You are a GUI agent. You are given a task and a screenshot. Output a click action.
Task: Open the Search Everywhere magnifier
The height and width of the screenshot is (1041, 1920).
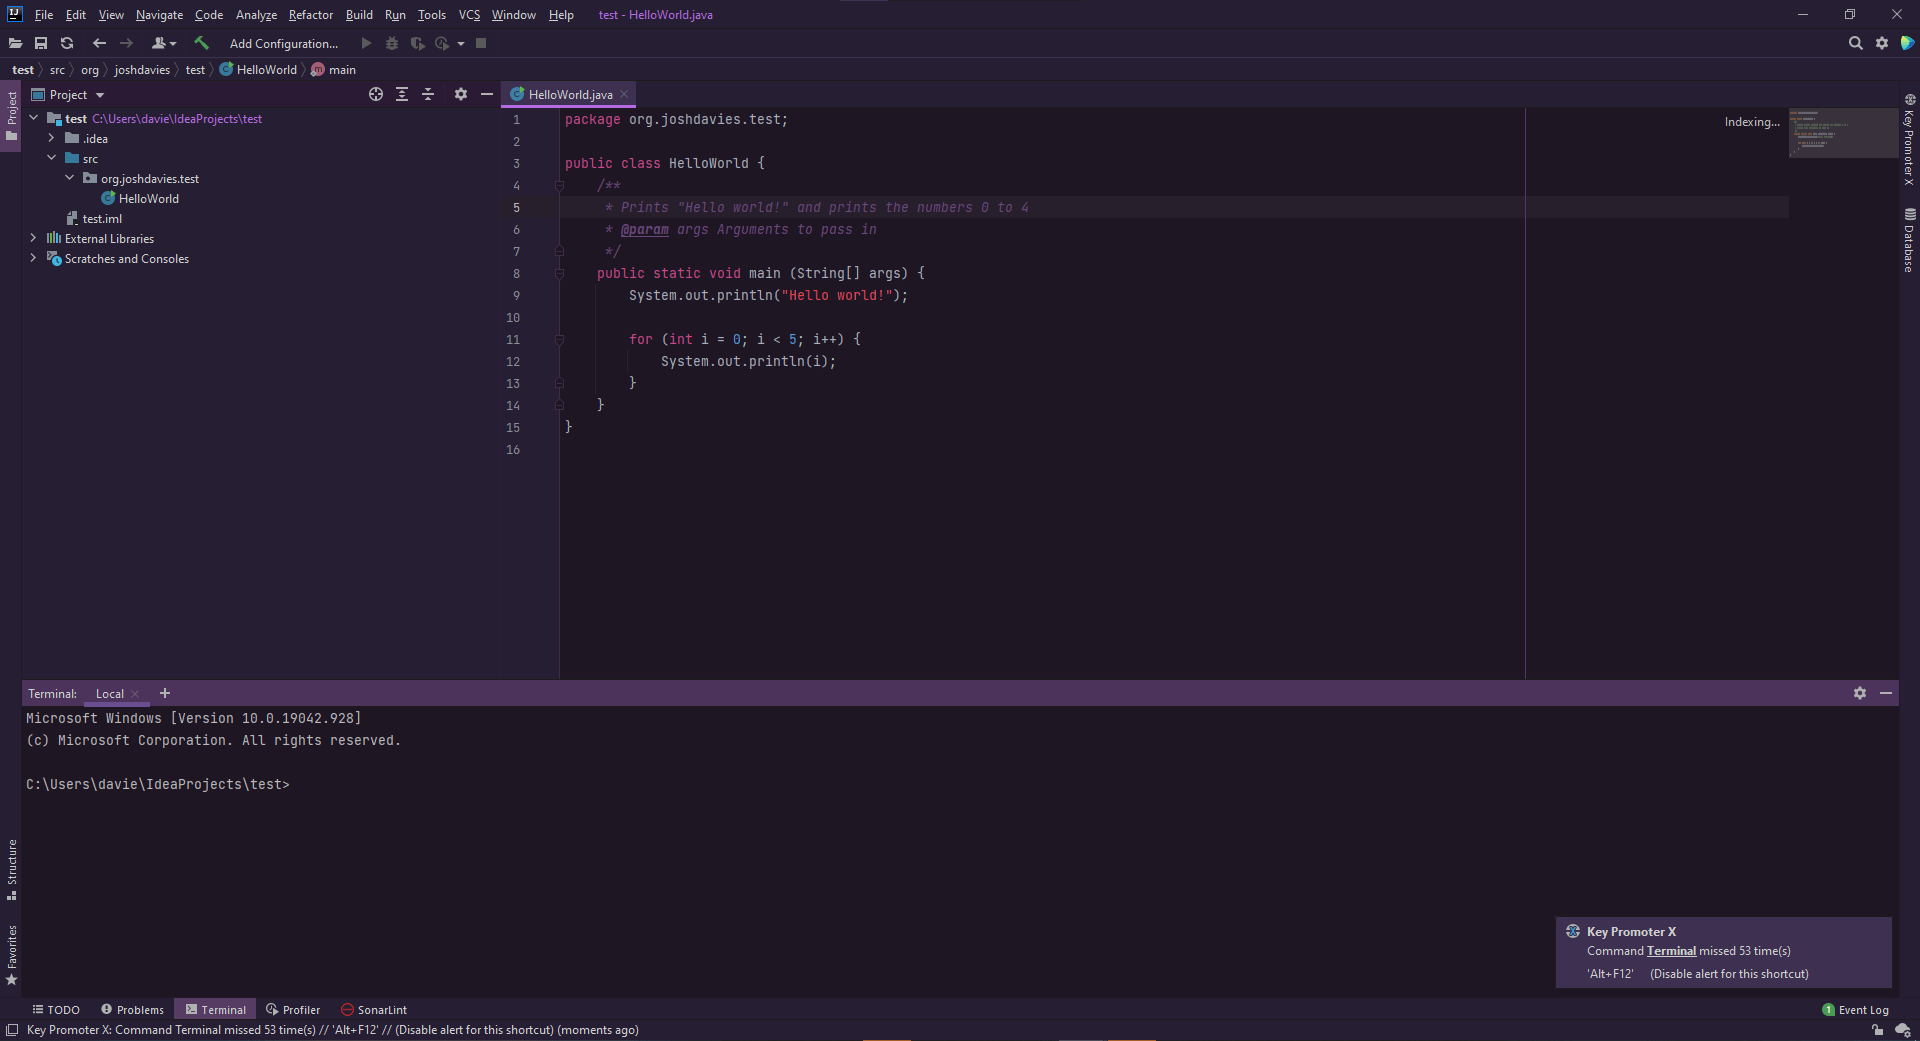(x=1856, y=43)
